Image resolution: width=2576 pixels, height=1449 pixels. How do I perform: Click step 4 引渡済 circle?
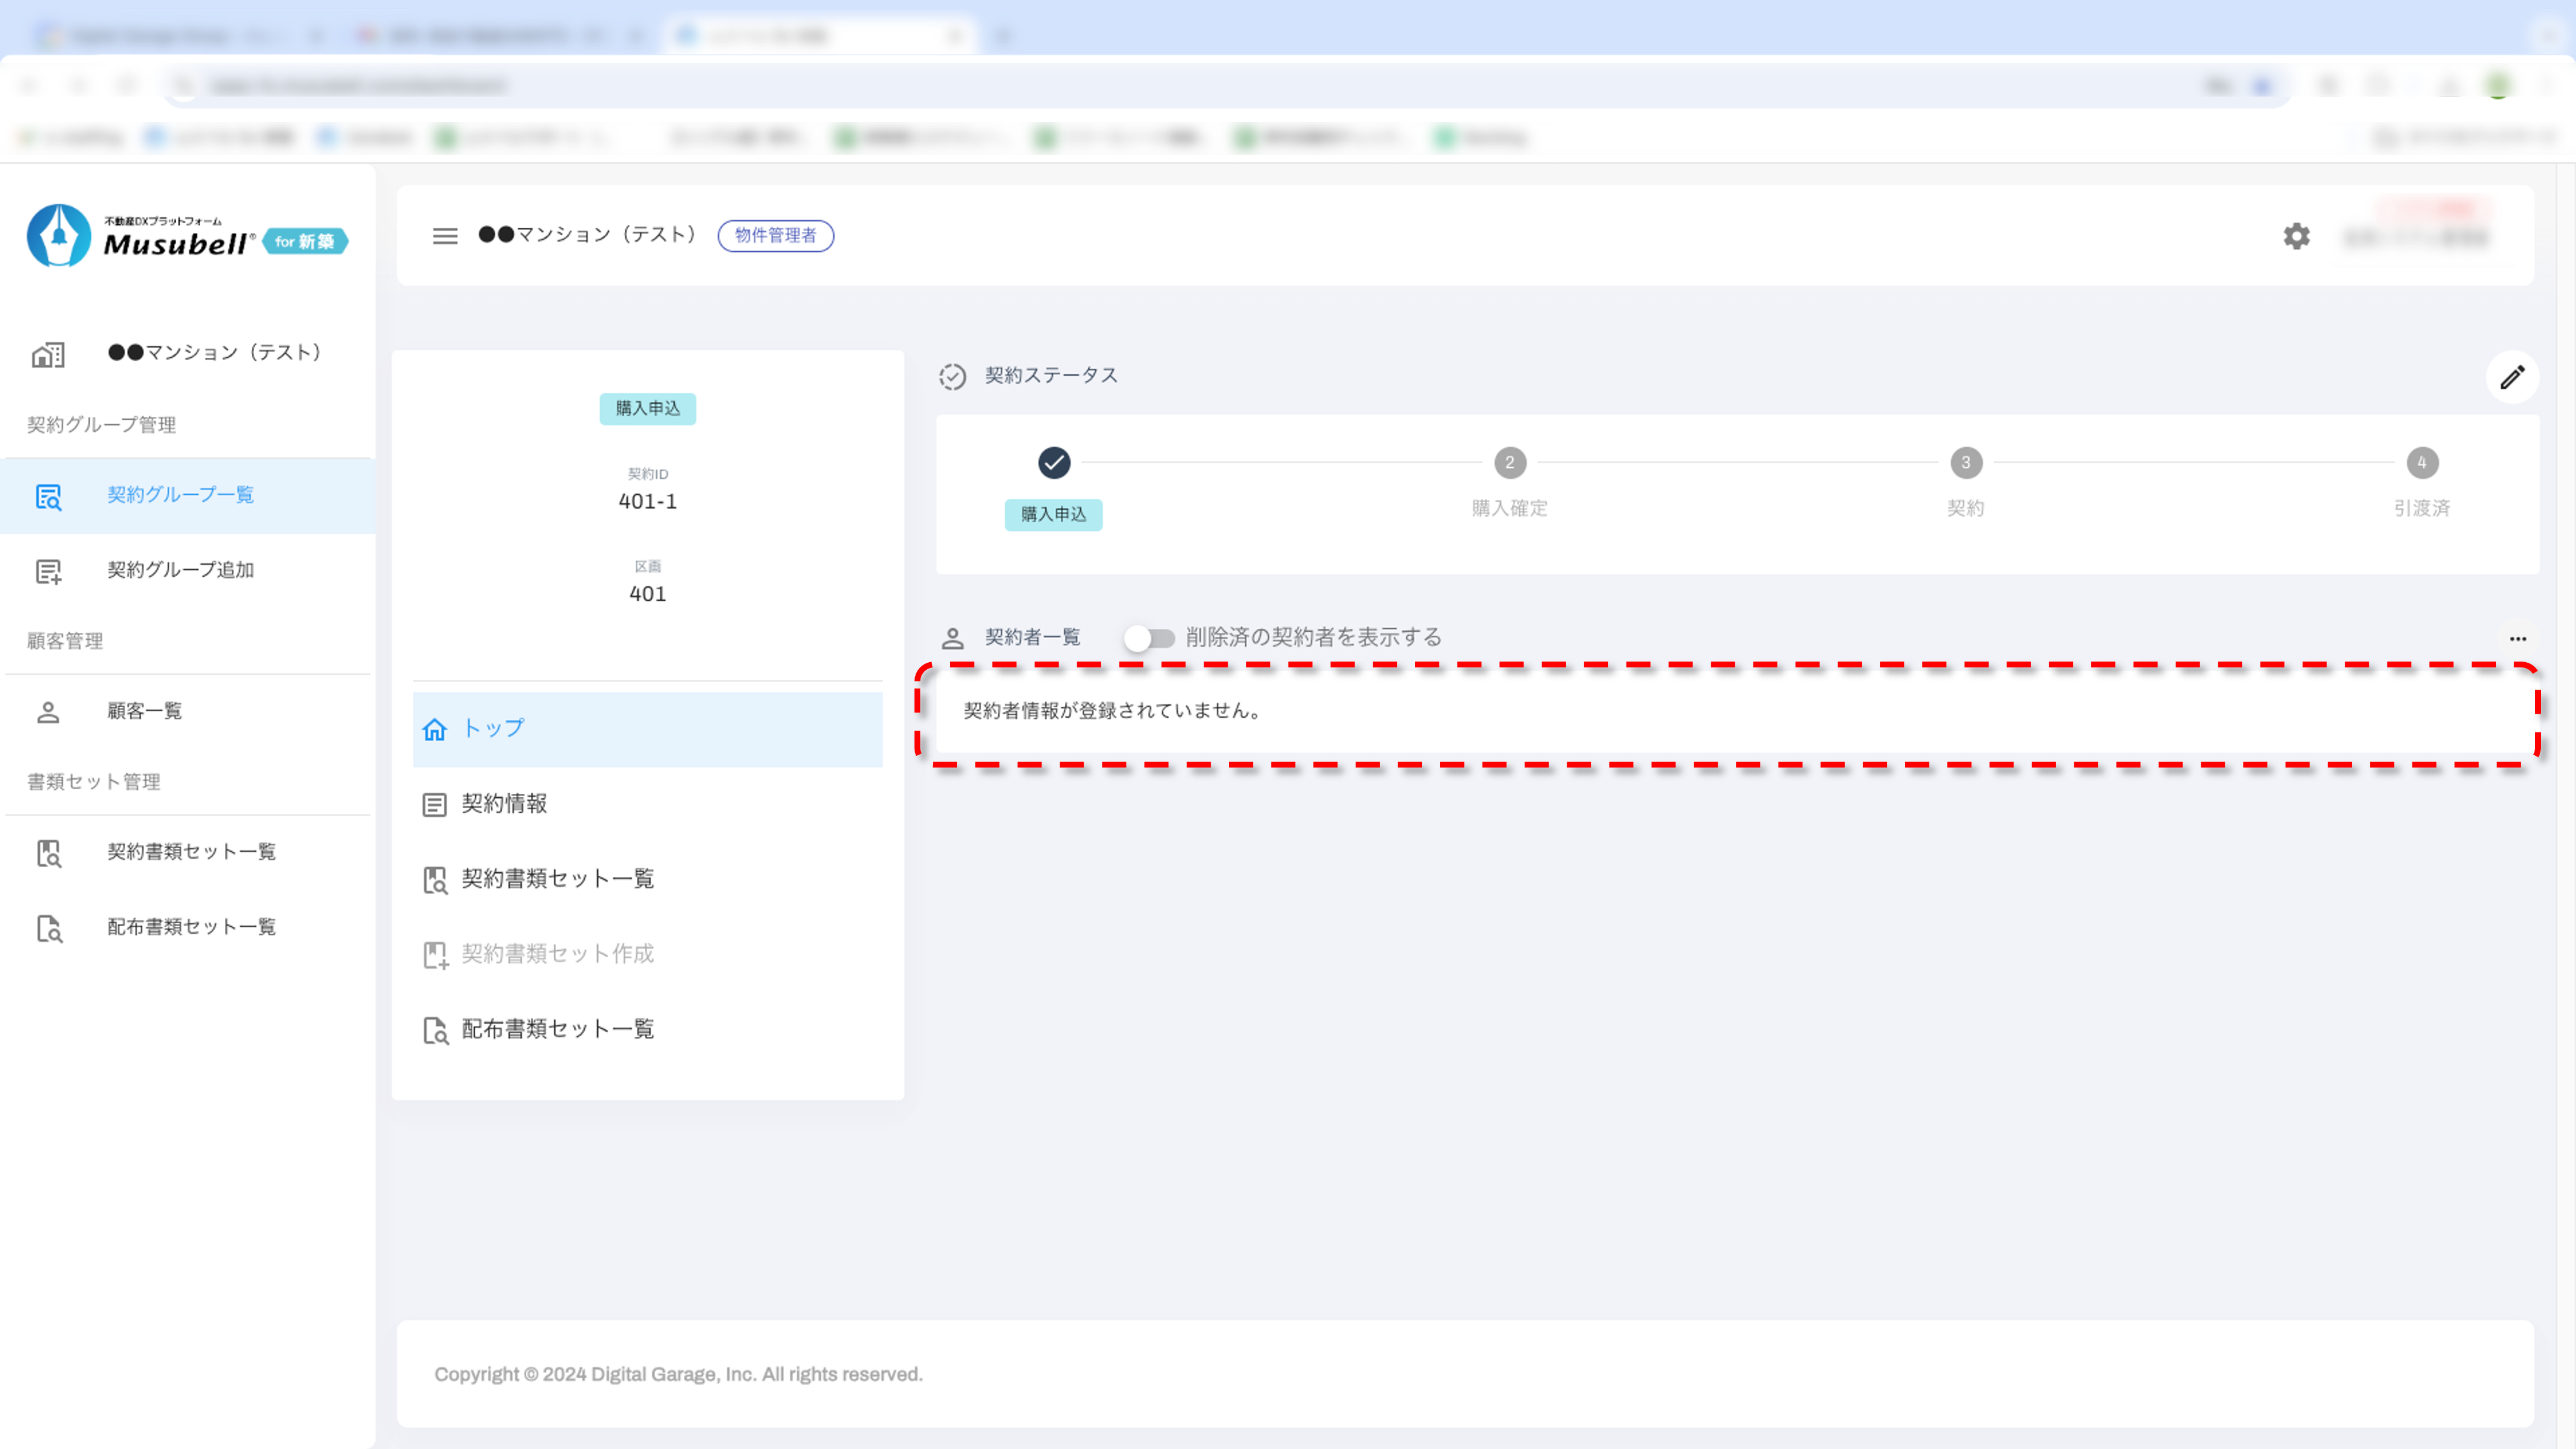pyautogui.click(x=2421, y=463)
